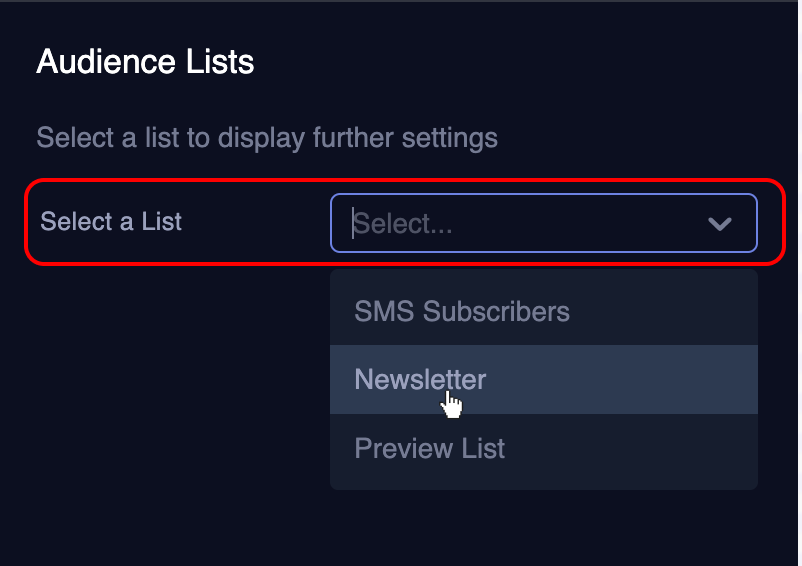Image resolution: width=802 pixels, height=566 pixels.
Task: Set audience list to Newsletter
Action: coord(544,379)
